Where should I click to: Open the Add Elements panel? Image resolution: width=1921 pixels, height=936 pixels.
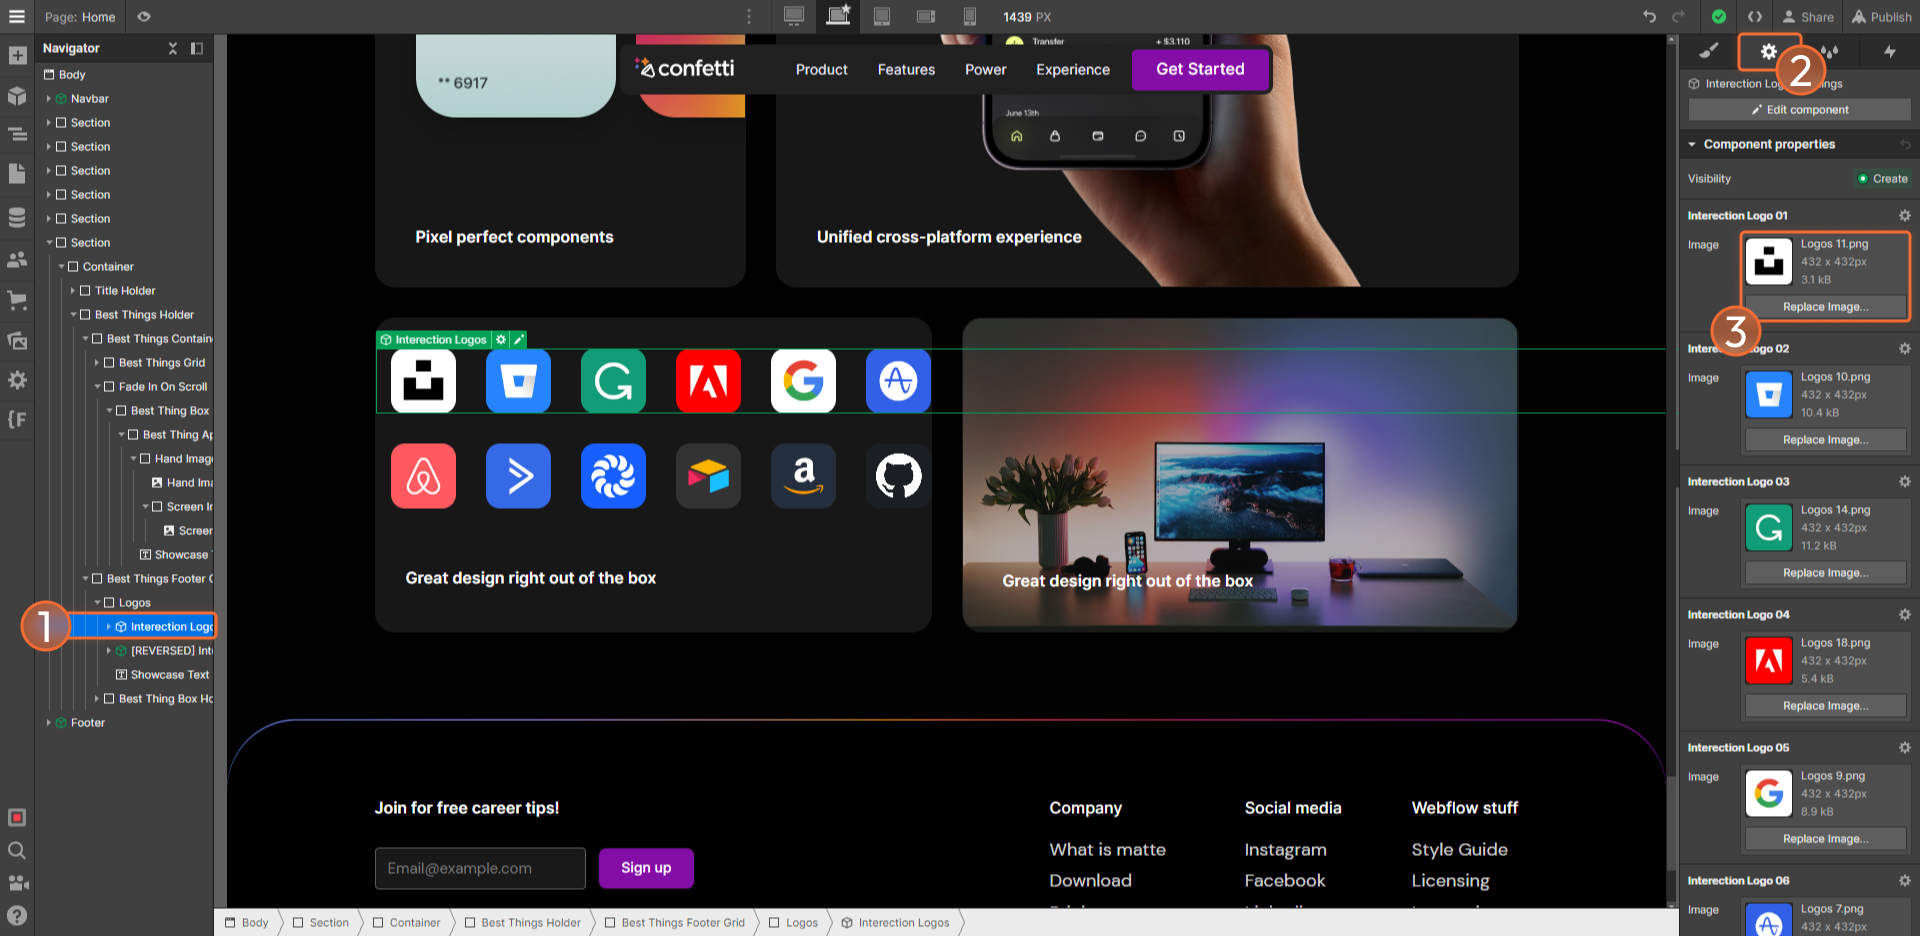(x=17, y=55)
